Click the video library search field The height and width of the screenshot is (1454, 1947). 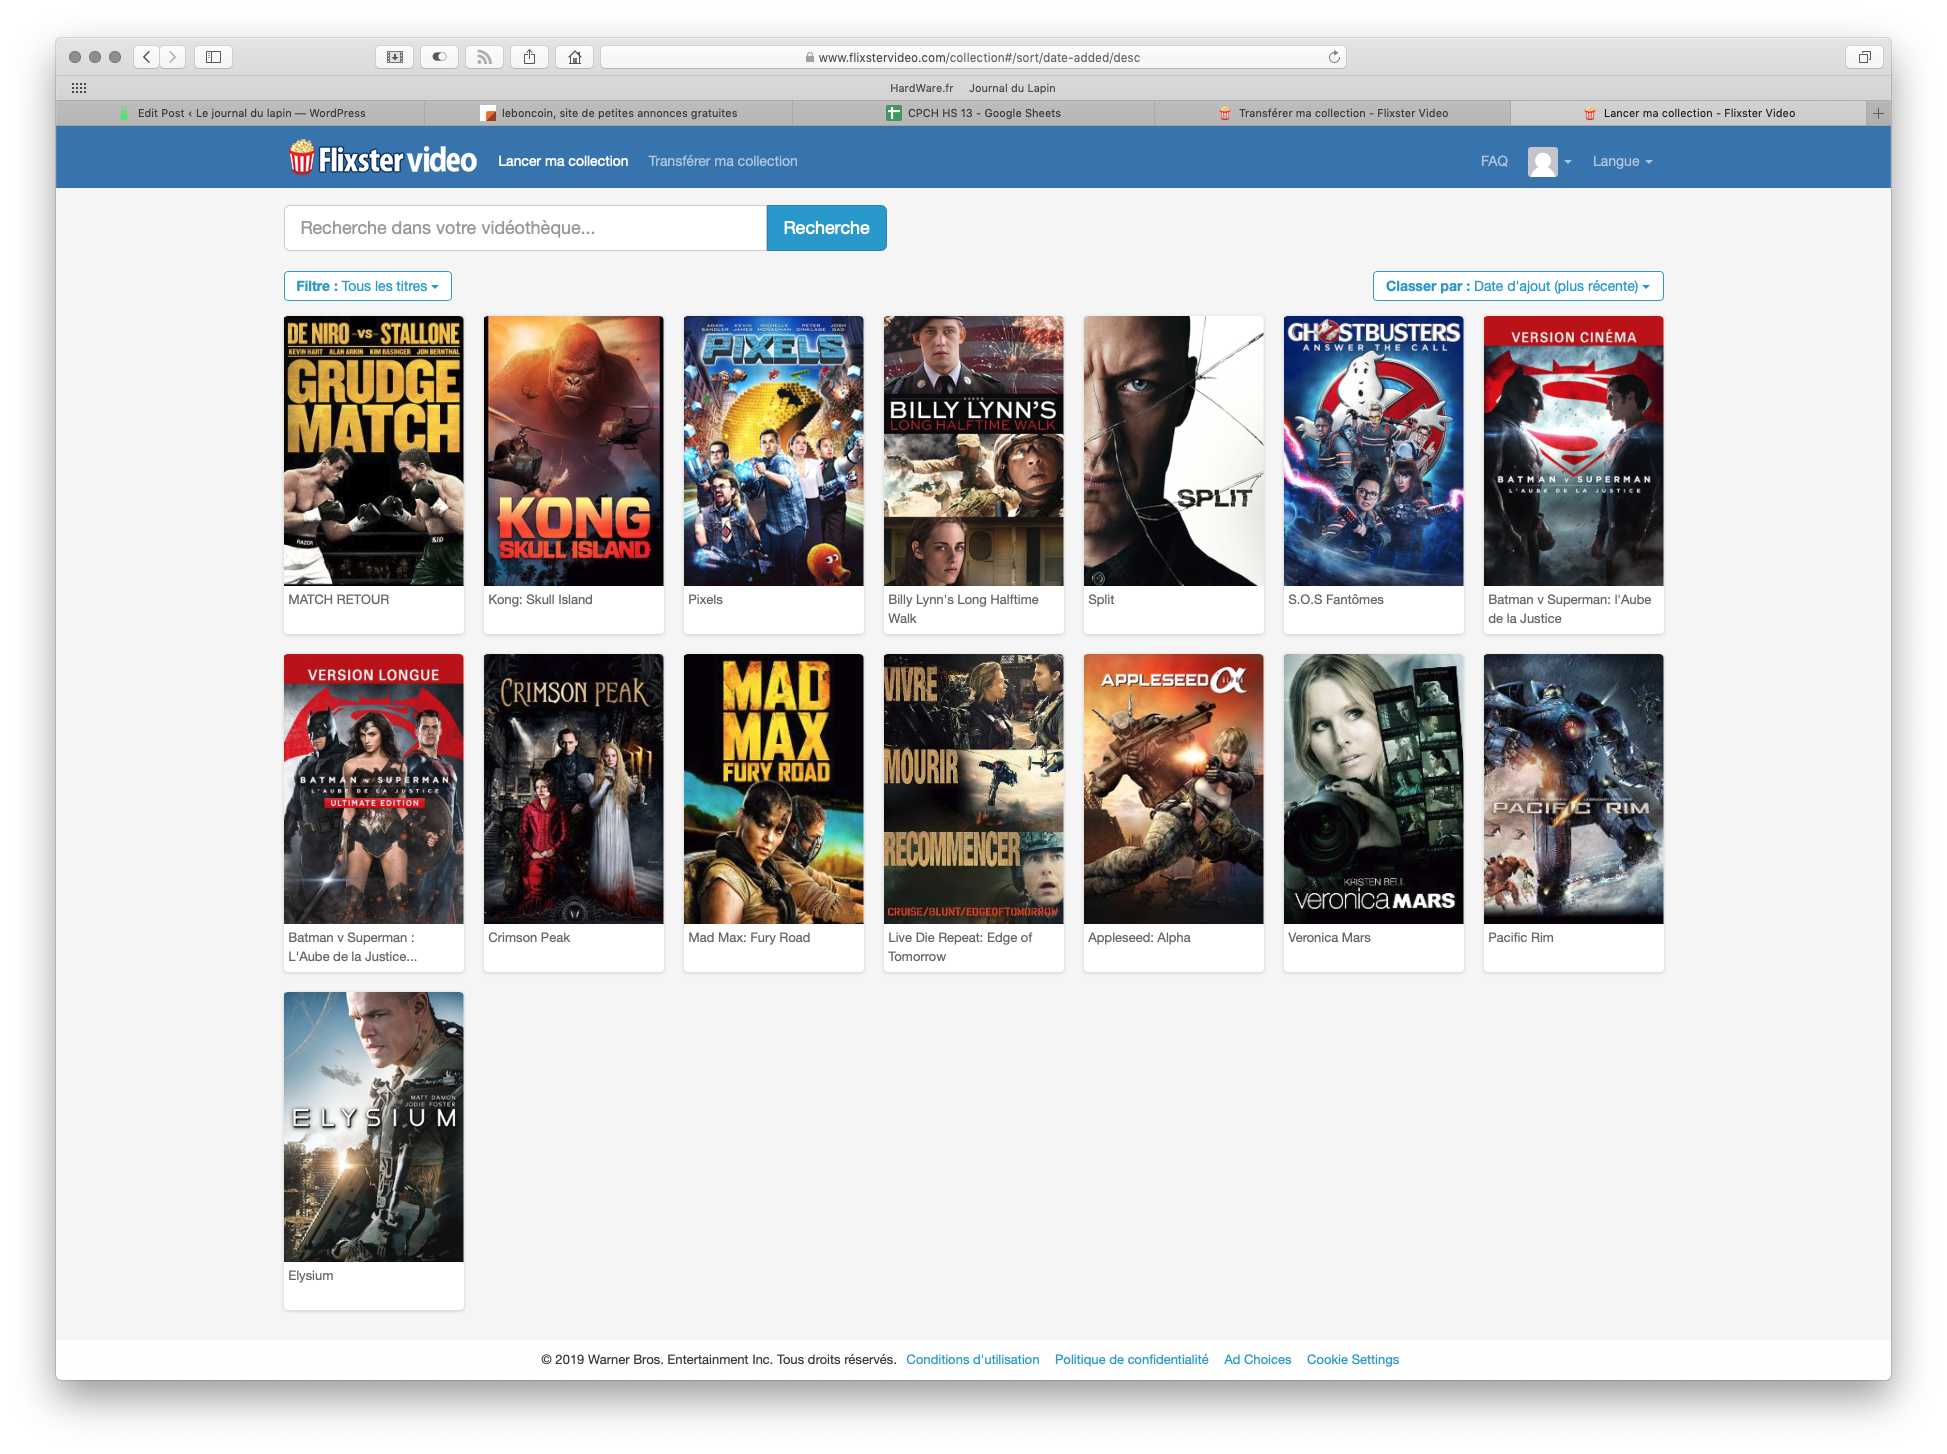(x=525, y=228)
